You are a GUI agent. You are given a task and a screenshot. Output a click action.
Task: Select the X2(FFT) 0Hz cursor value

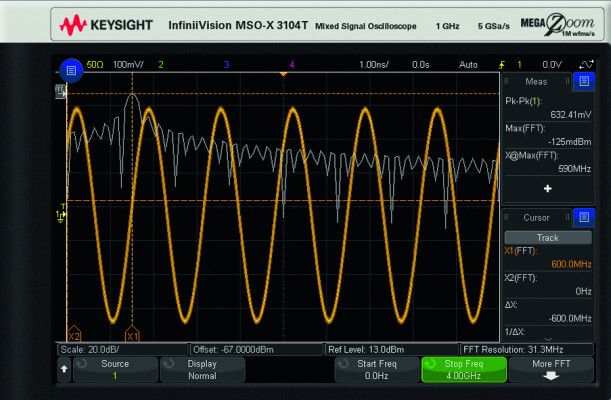pyautogui.click(x=548, y=285)
